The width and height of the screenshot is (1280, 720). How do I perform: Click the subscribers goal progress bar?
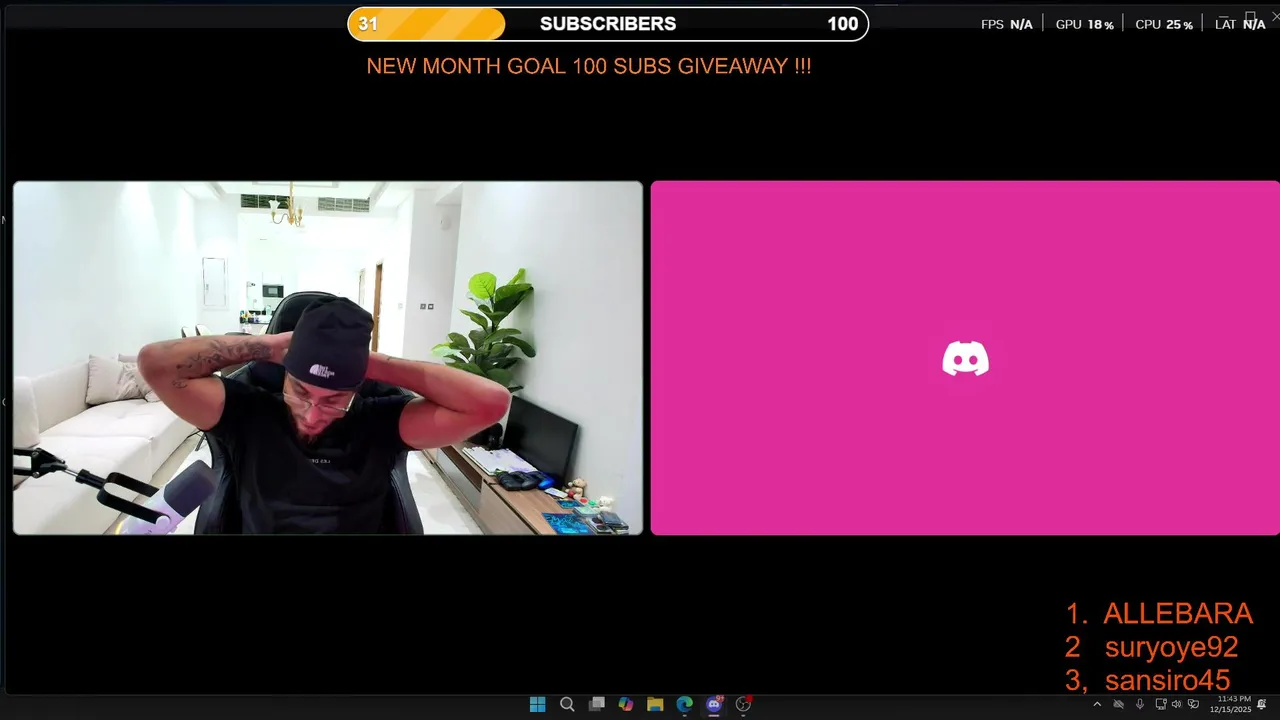(608, 24)
